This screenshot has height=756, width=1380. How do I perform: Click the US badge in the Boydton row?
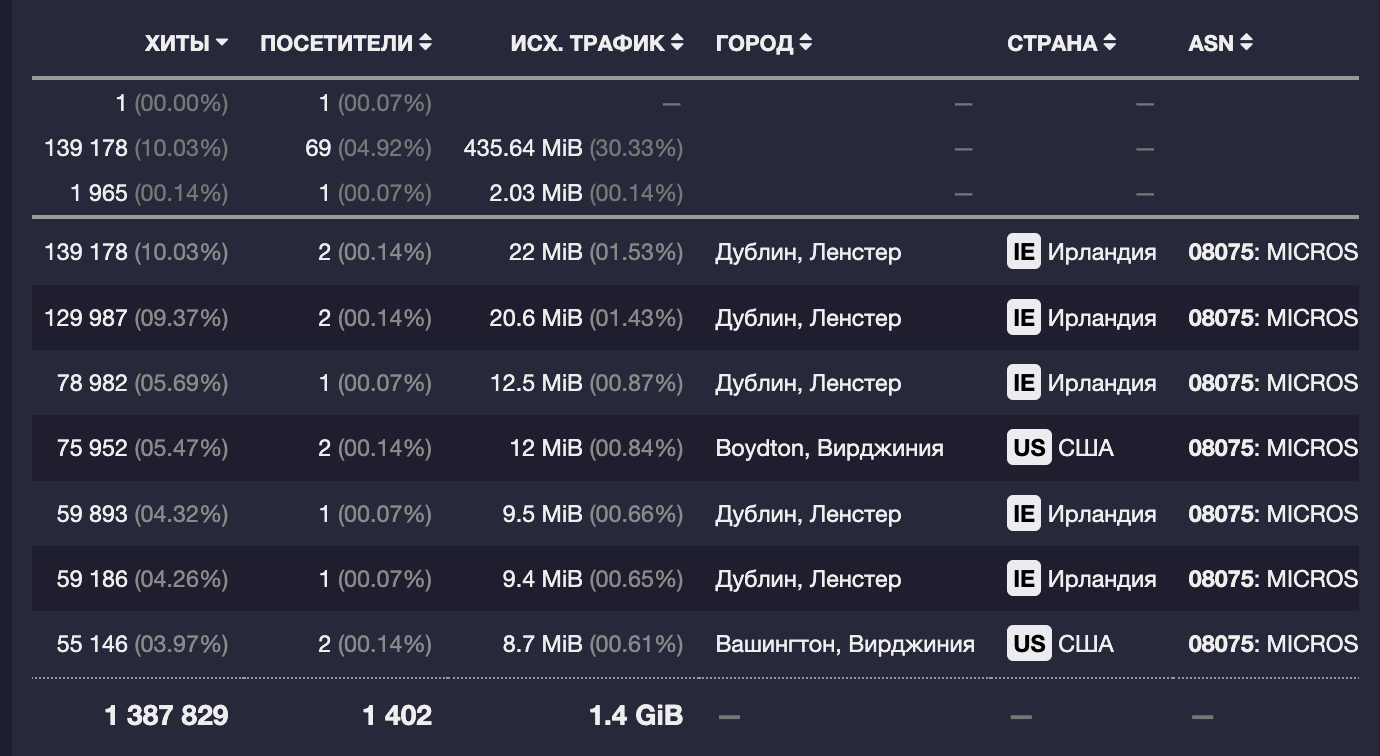click(x=1028, y=448)
